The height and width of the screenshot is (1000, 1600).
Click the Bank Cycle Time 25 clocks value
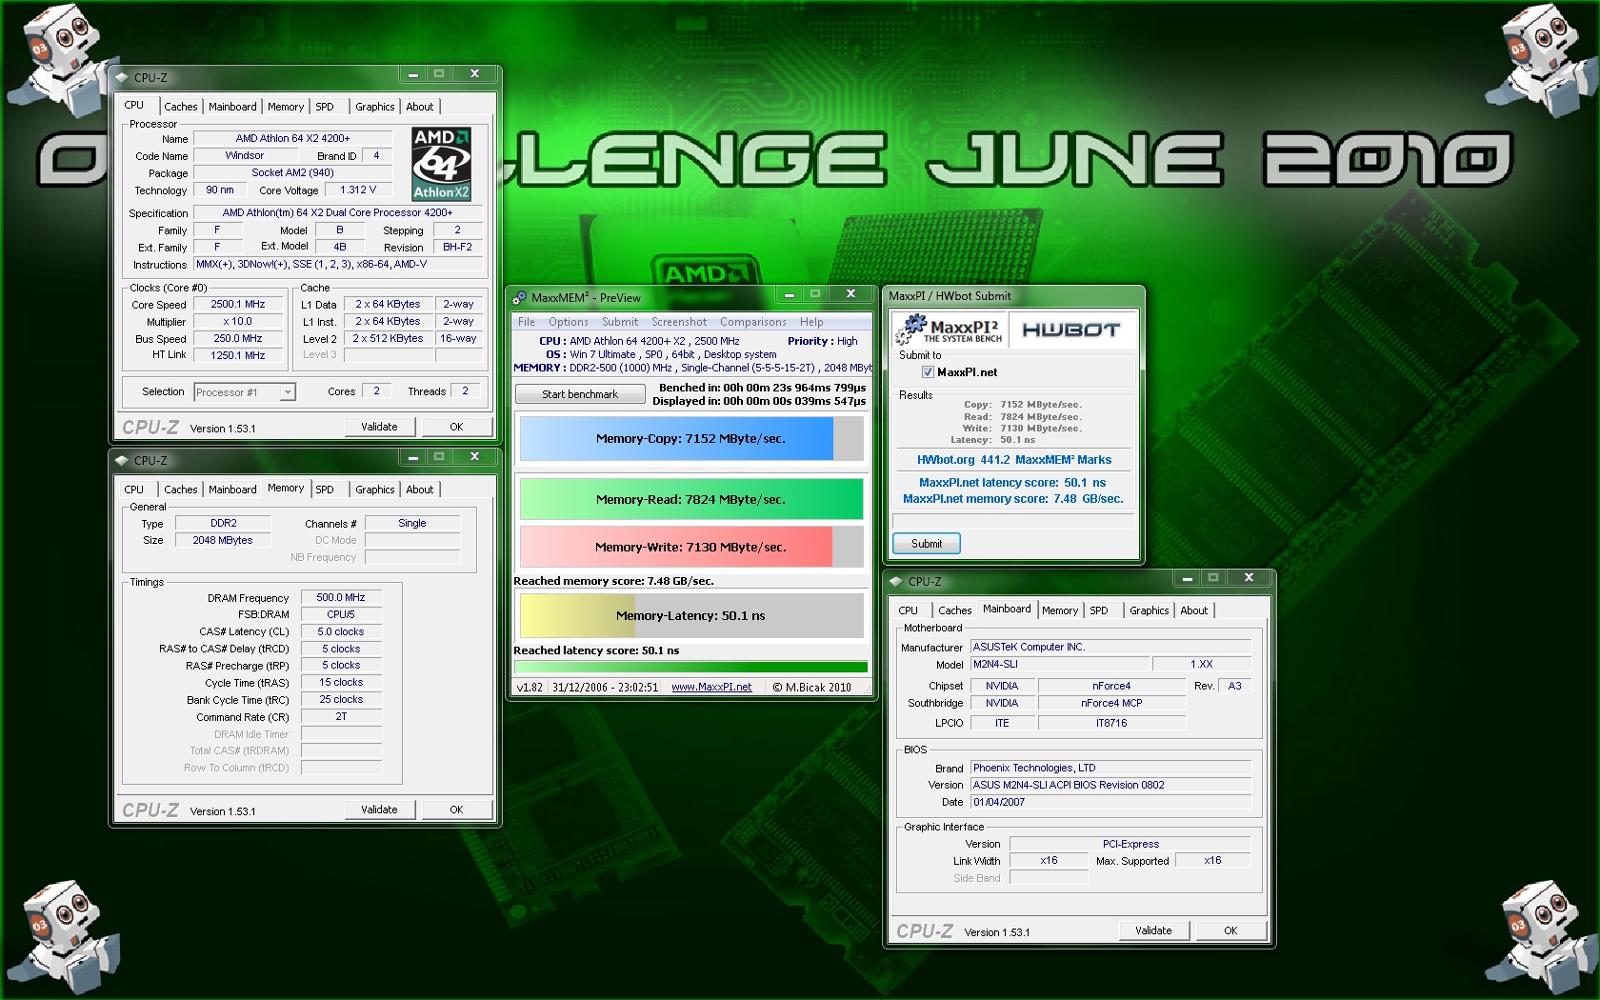[x=341, y=700]
